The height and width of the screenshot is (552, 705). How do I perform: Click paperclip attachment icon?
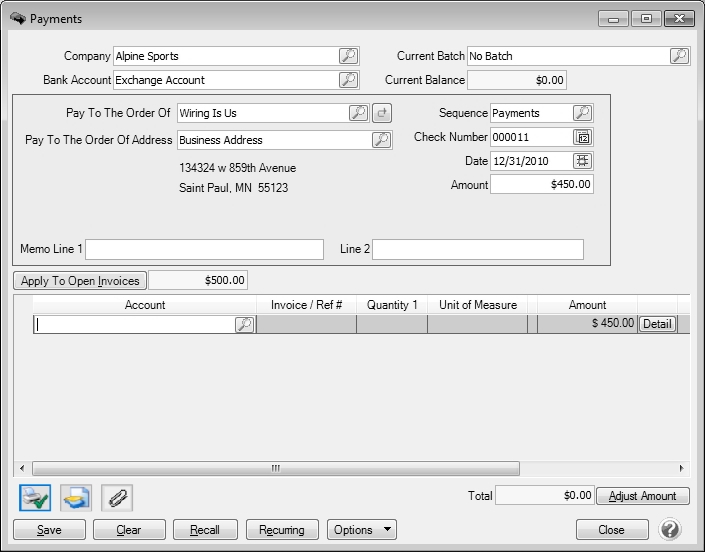[117, 498]
